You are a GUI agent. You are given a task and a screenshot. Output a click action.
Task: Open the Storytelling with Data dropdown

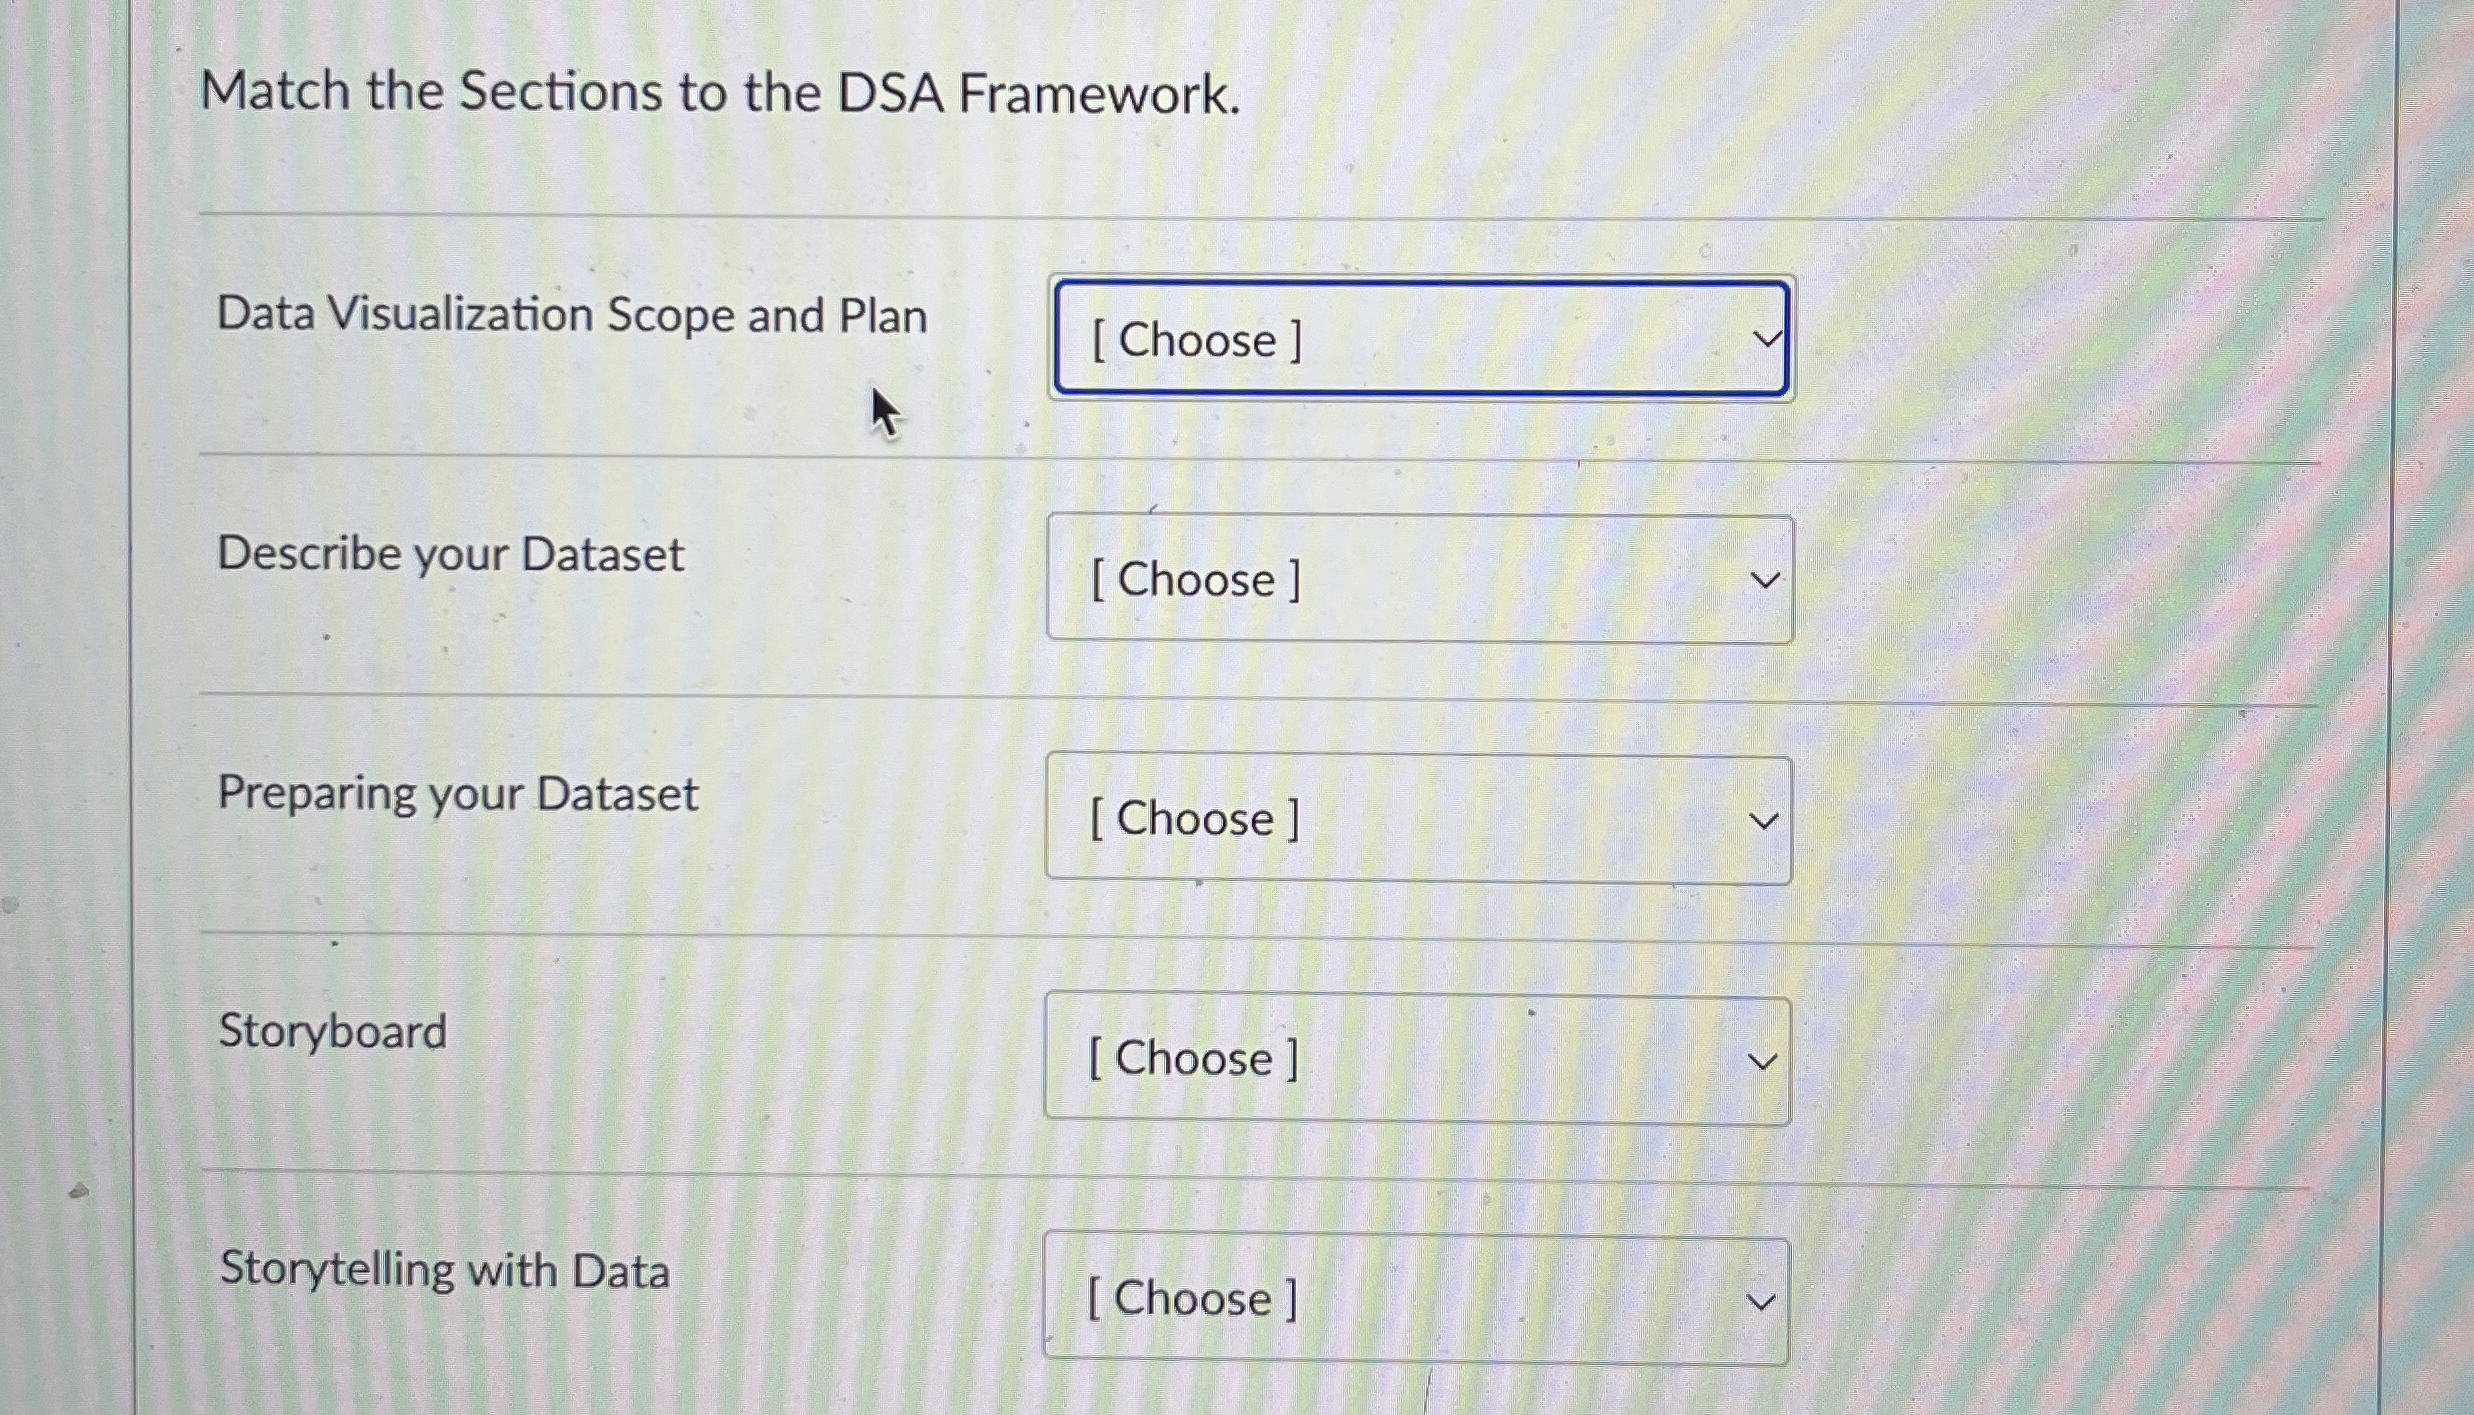coord(1415,1299)
